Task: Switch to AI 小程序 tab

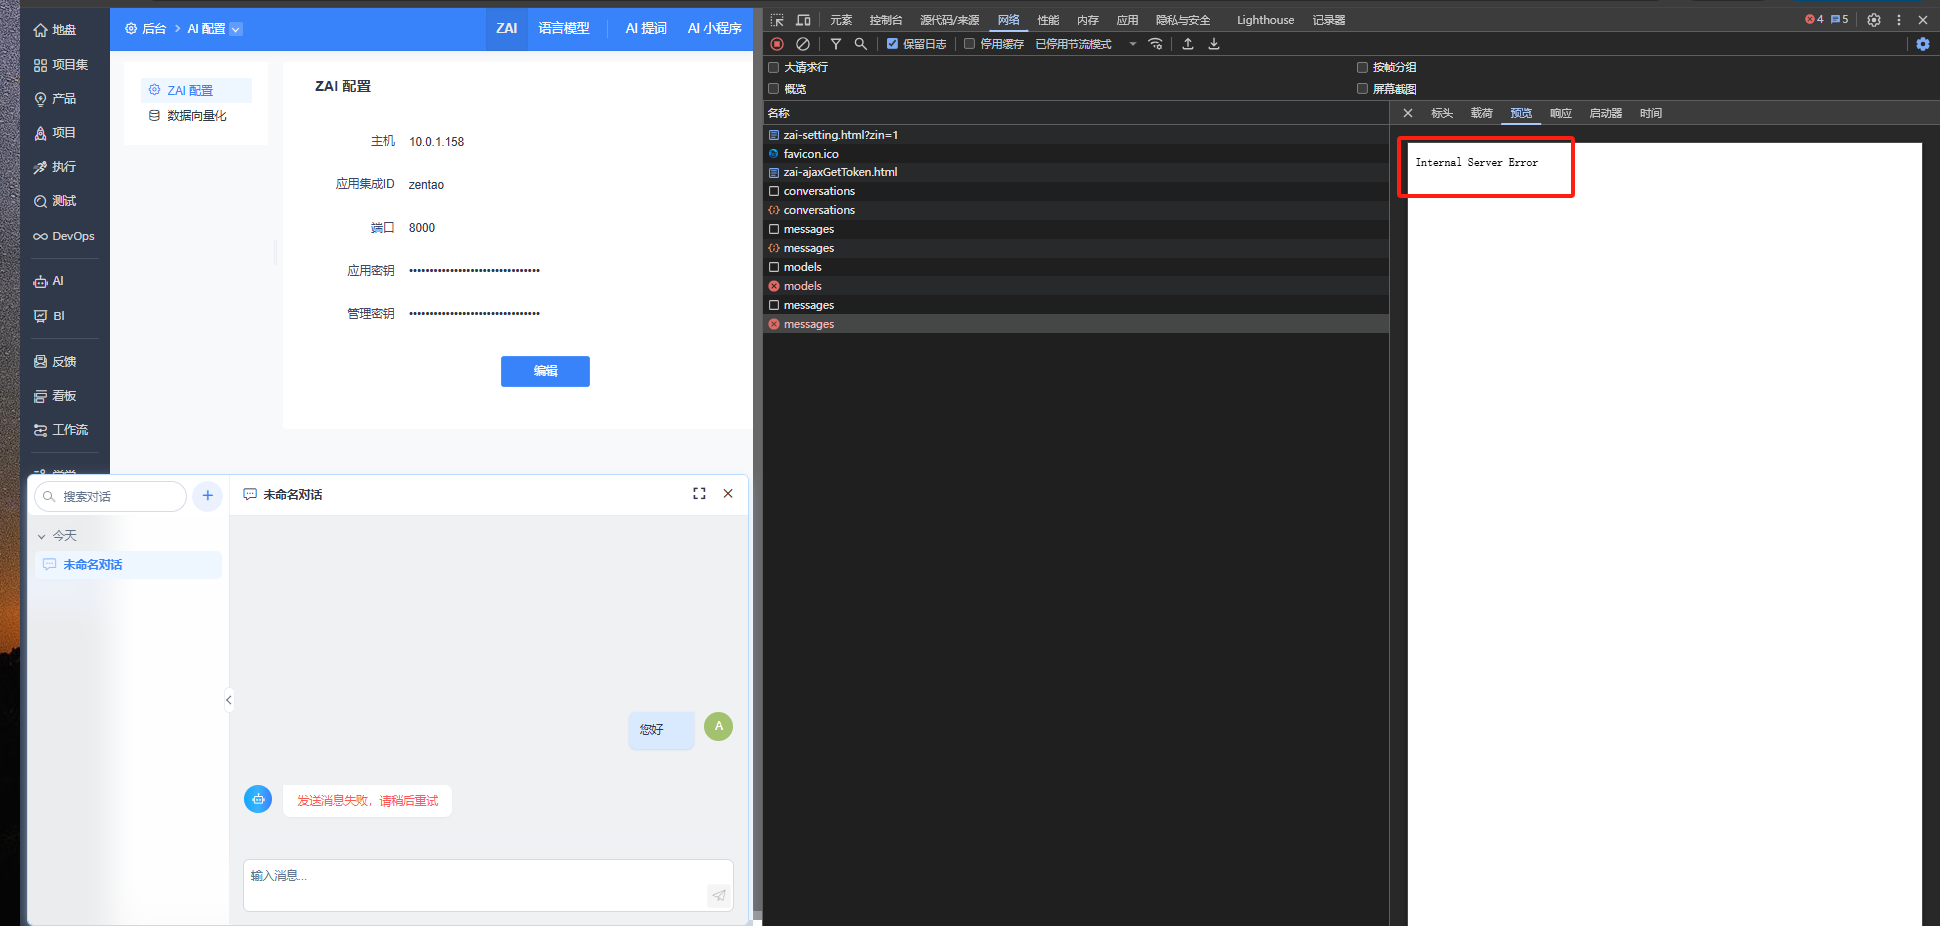Action: (x=715, y=29)
